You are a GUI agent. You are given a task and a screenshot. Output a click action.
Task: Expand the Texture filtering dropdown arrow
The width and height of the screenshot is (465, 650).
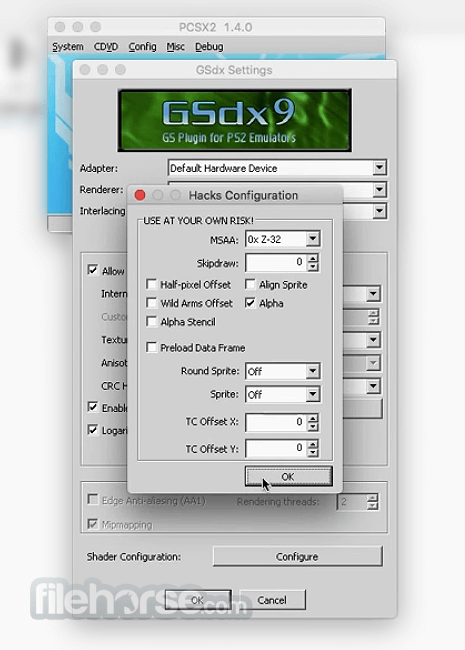point(373,340)
